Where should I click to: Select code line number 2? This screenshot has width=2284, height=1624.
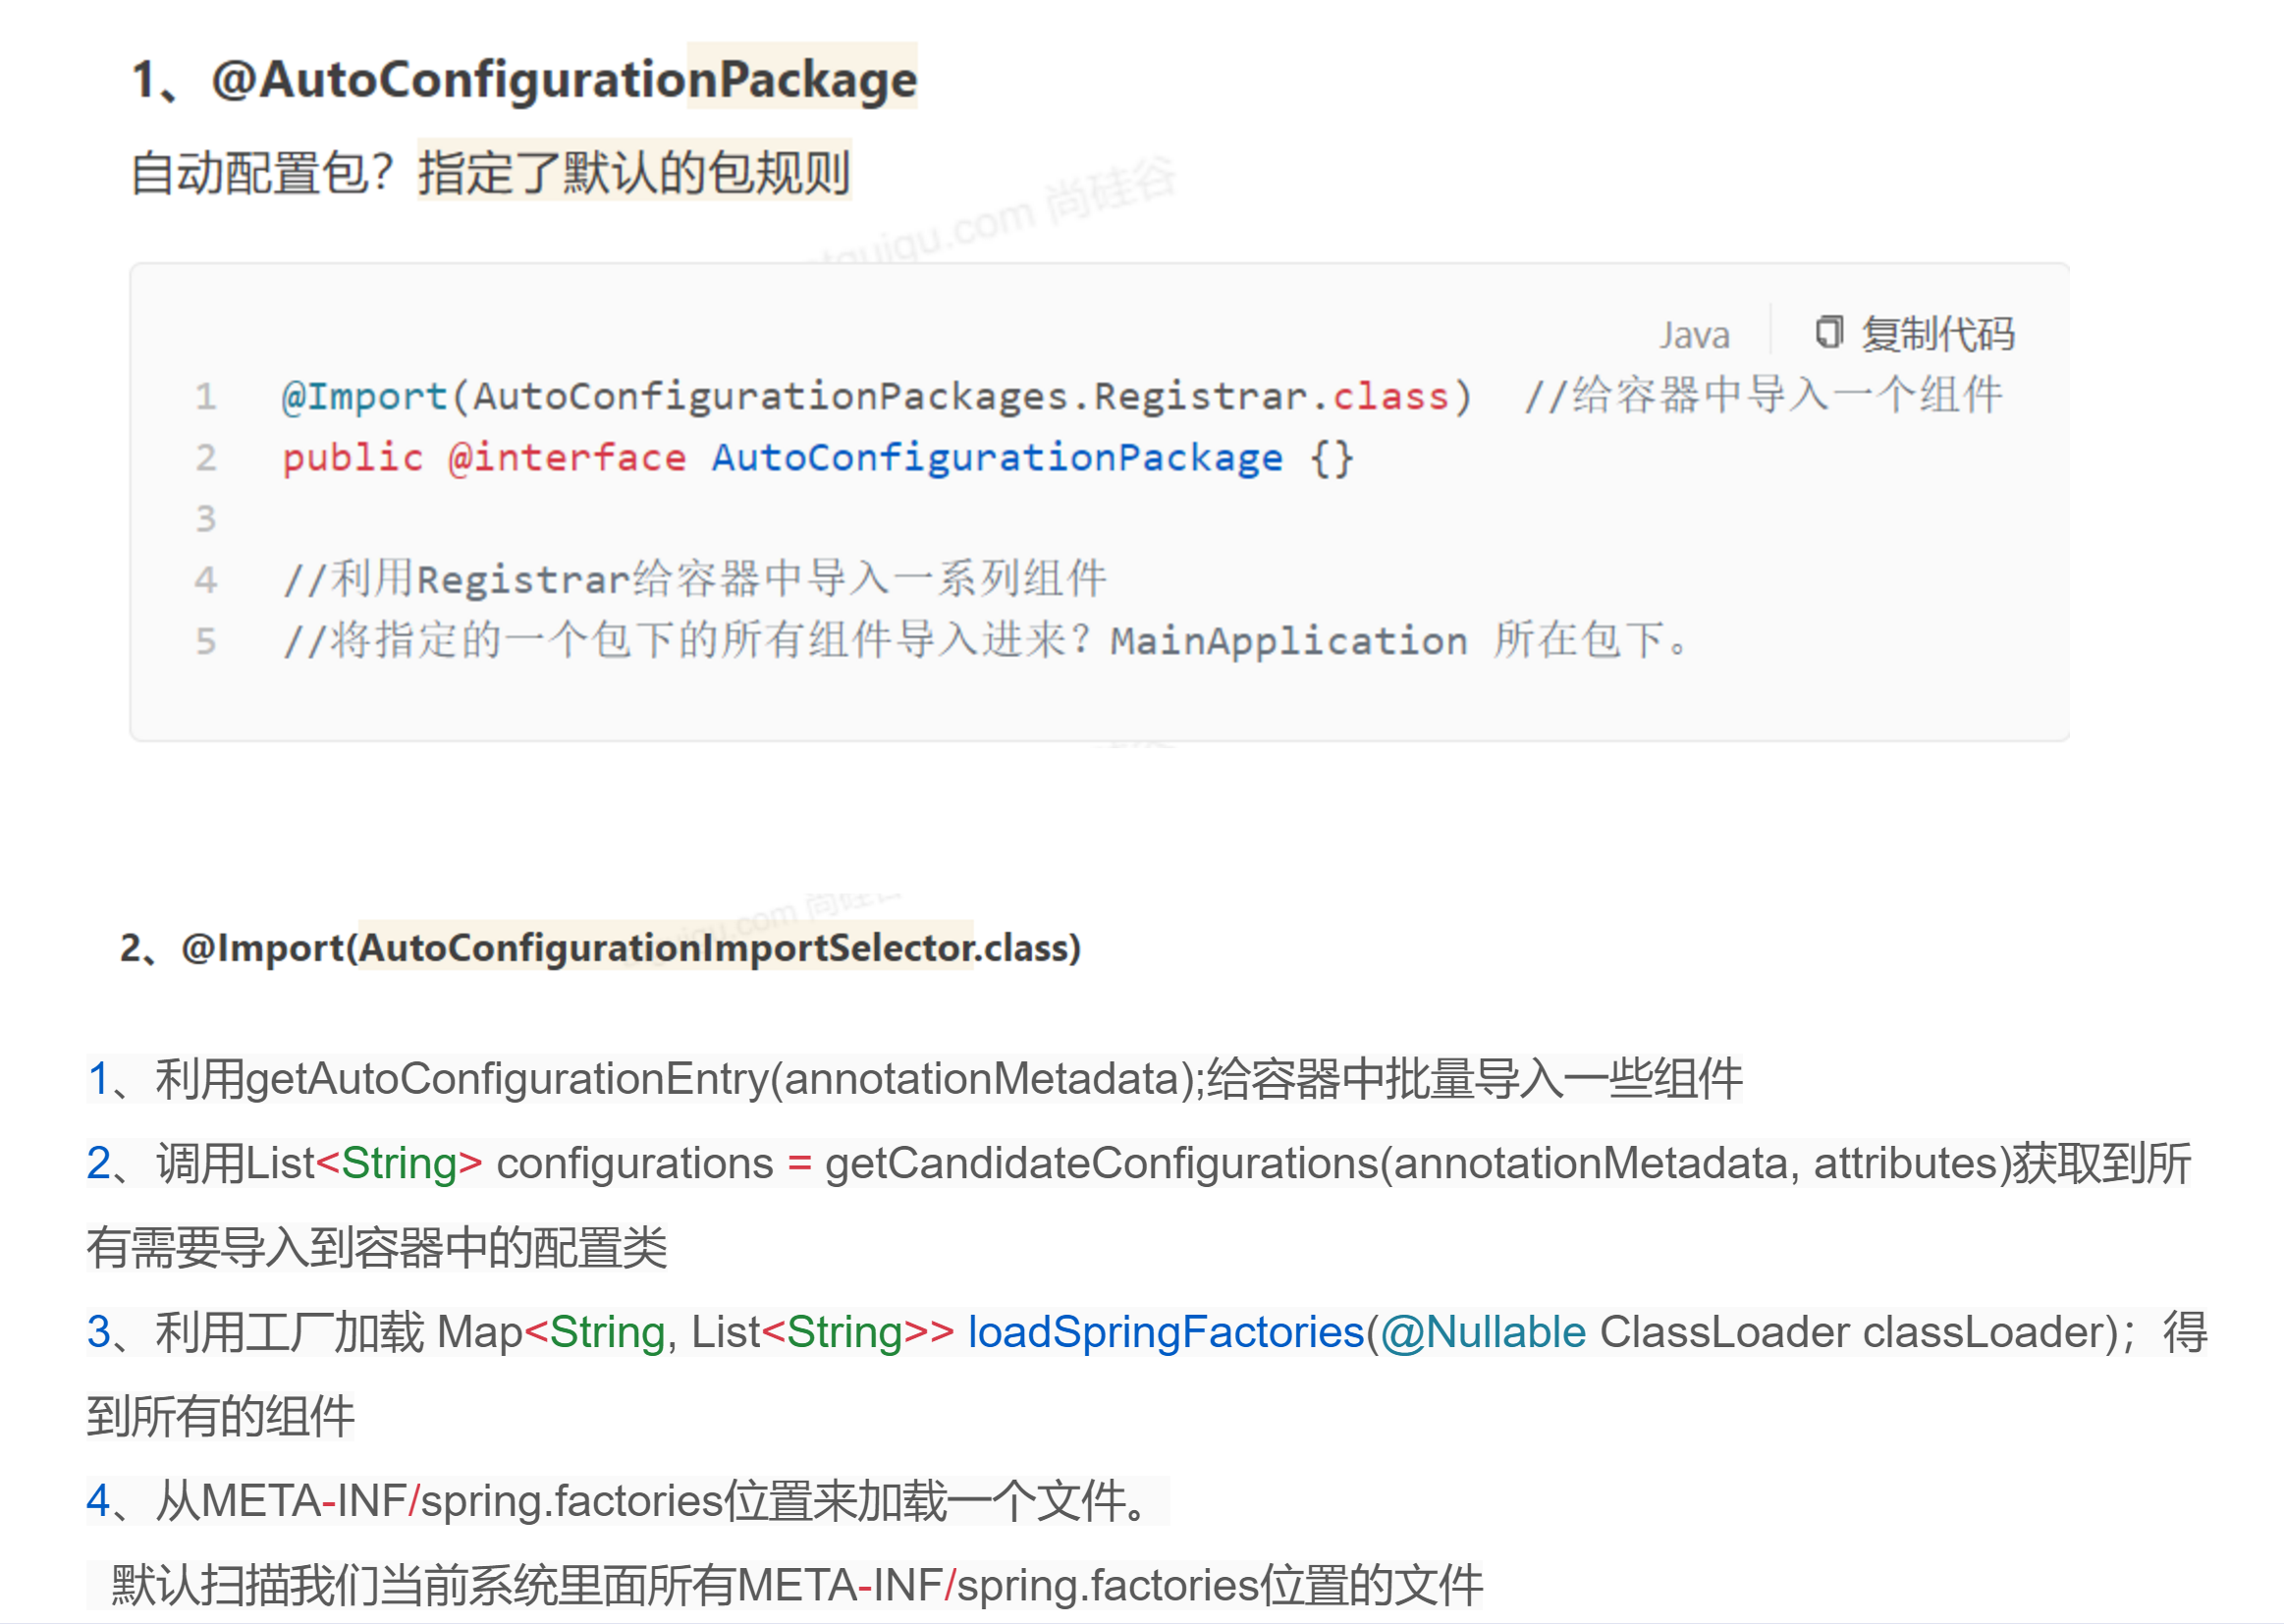tap(206, 458)
